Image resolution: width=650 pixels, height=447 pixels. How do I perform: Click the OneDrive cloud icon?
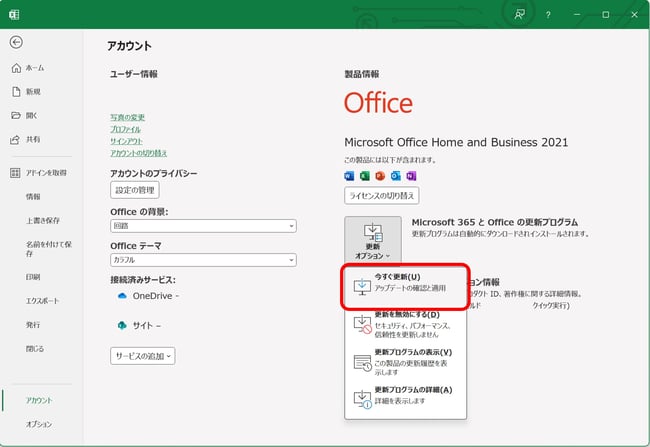coord(122,296)
